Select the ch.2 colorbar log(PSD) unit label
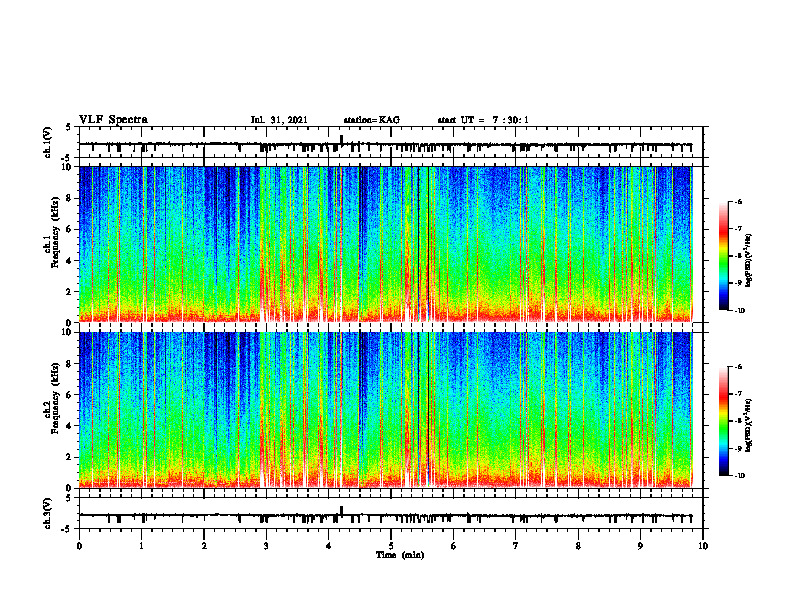Screen dimensions: 792x612 749,425
